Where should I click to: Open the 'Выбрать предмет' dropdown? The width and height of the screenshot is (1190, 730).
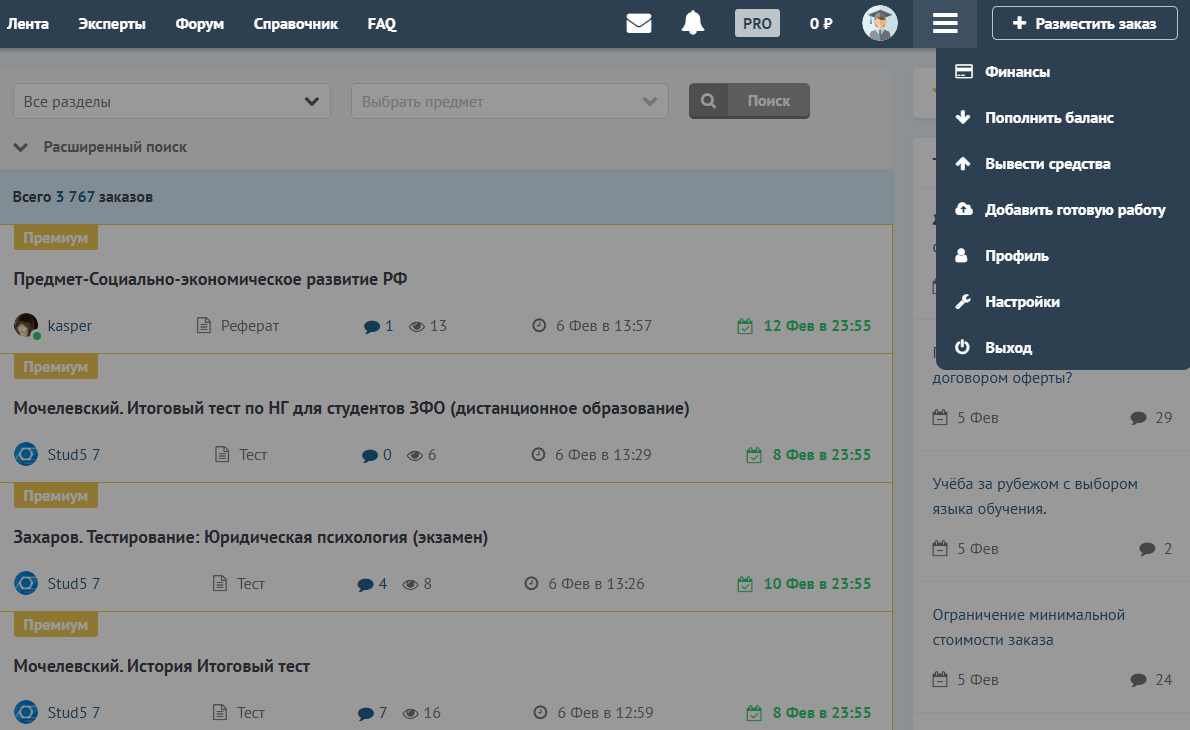[509, 101]
